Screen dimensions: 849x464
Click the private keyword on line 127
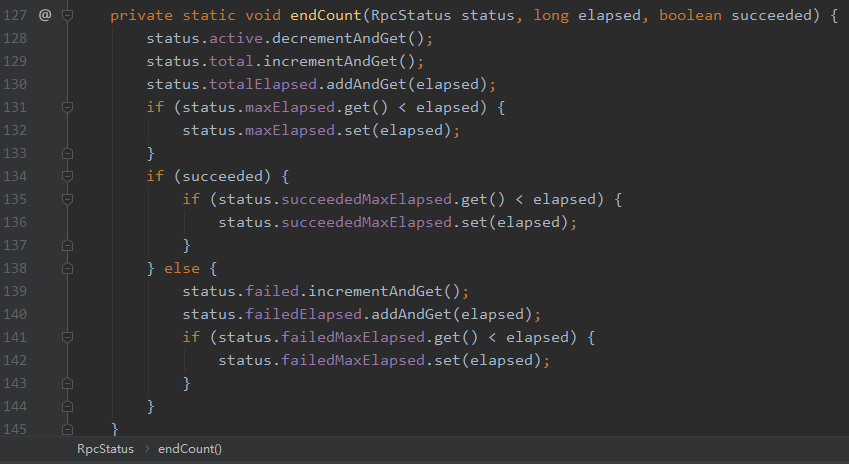141,15
